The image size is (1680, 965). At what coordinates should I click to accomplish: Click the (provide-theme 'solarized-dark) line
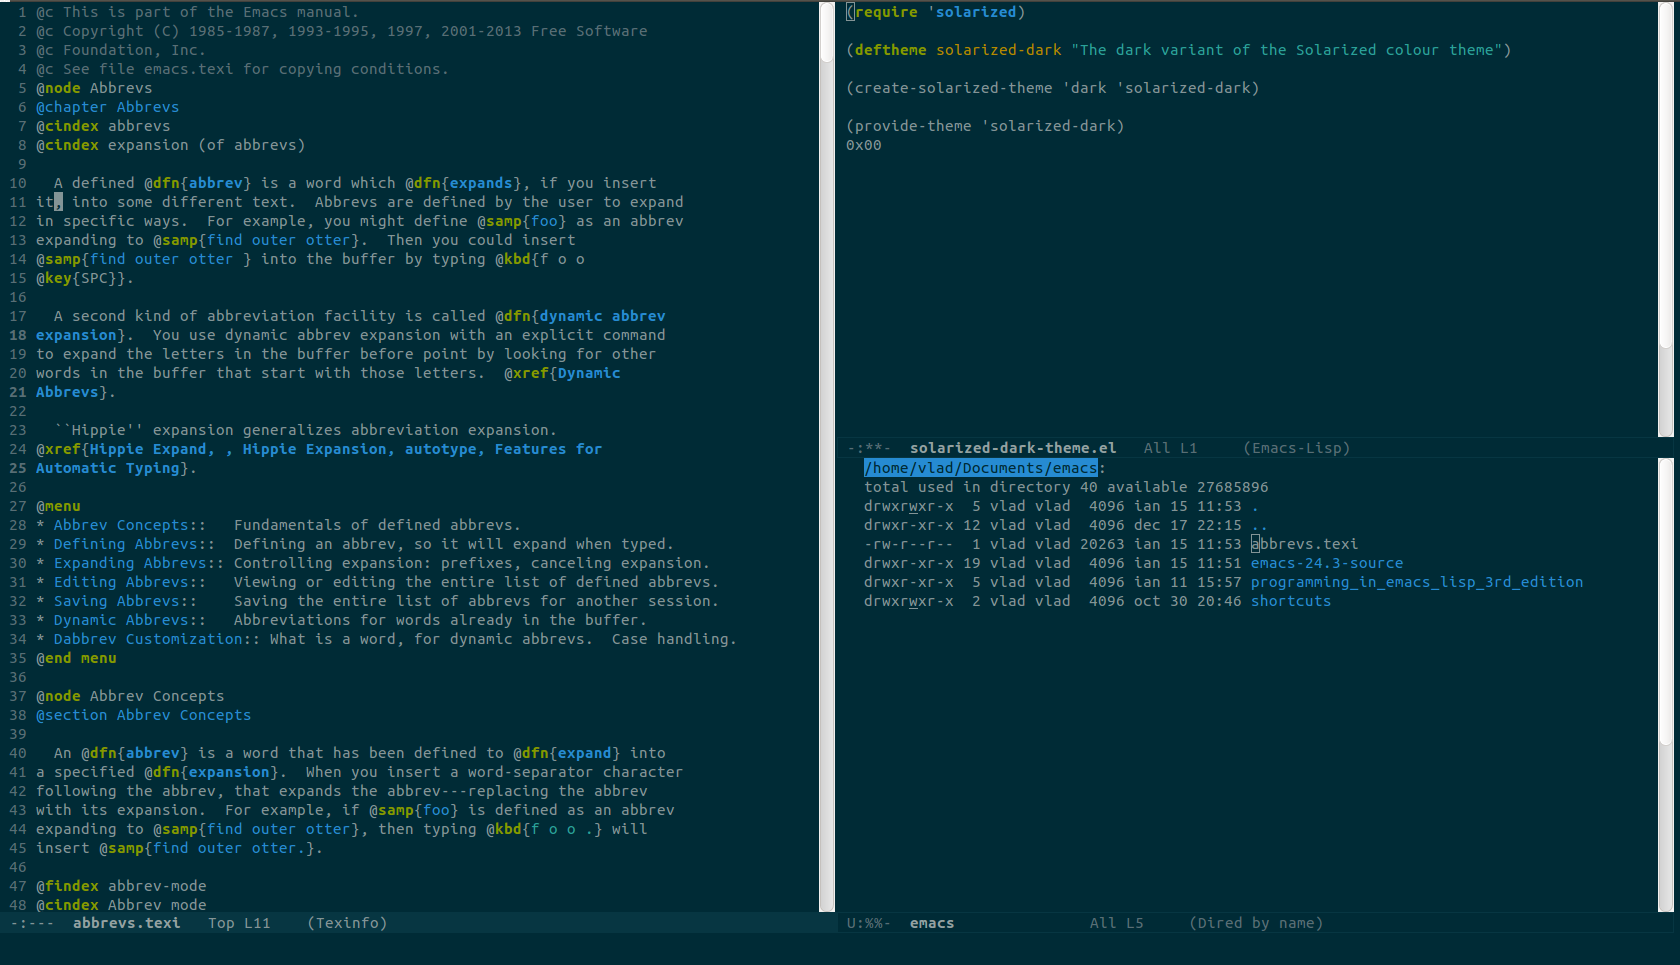pyautogui.click(x=985, y=126)
